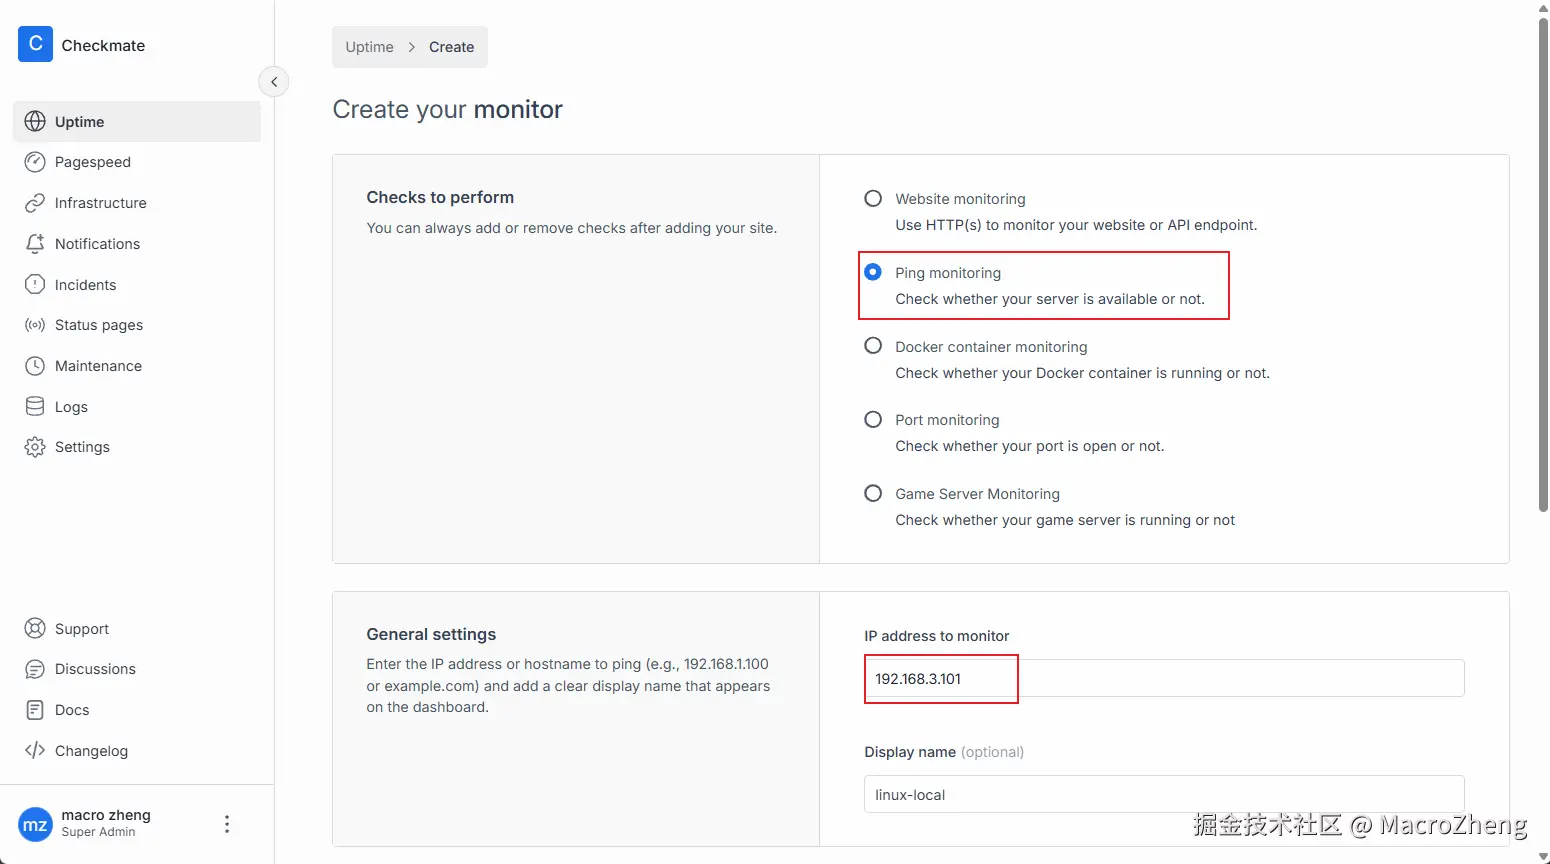Click the IP address to monitor field

[x=1164, y=678]
